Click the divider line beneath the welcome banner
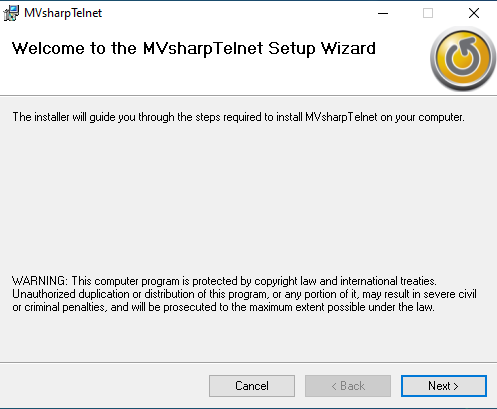 pos(248,96)
